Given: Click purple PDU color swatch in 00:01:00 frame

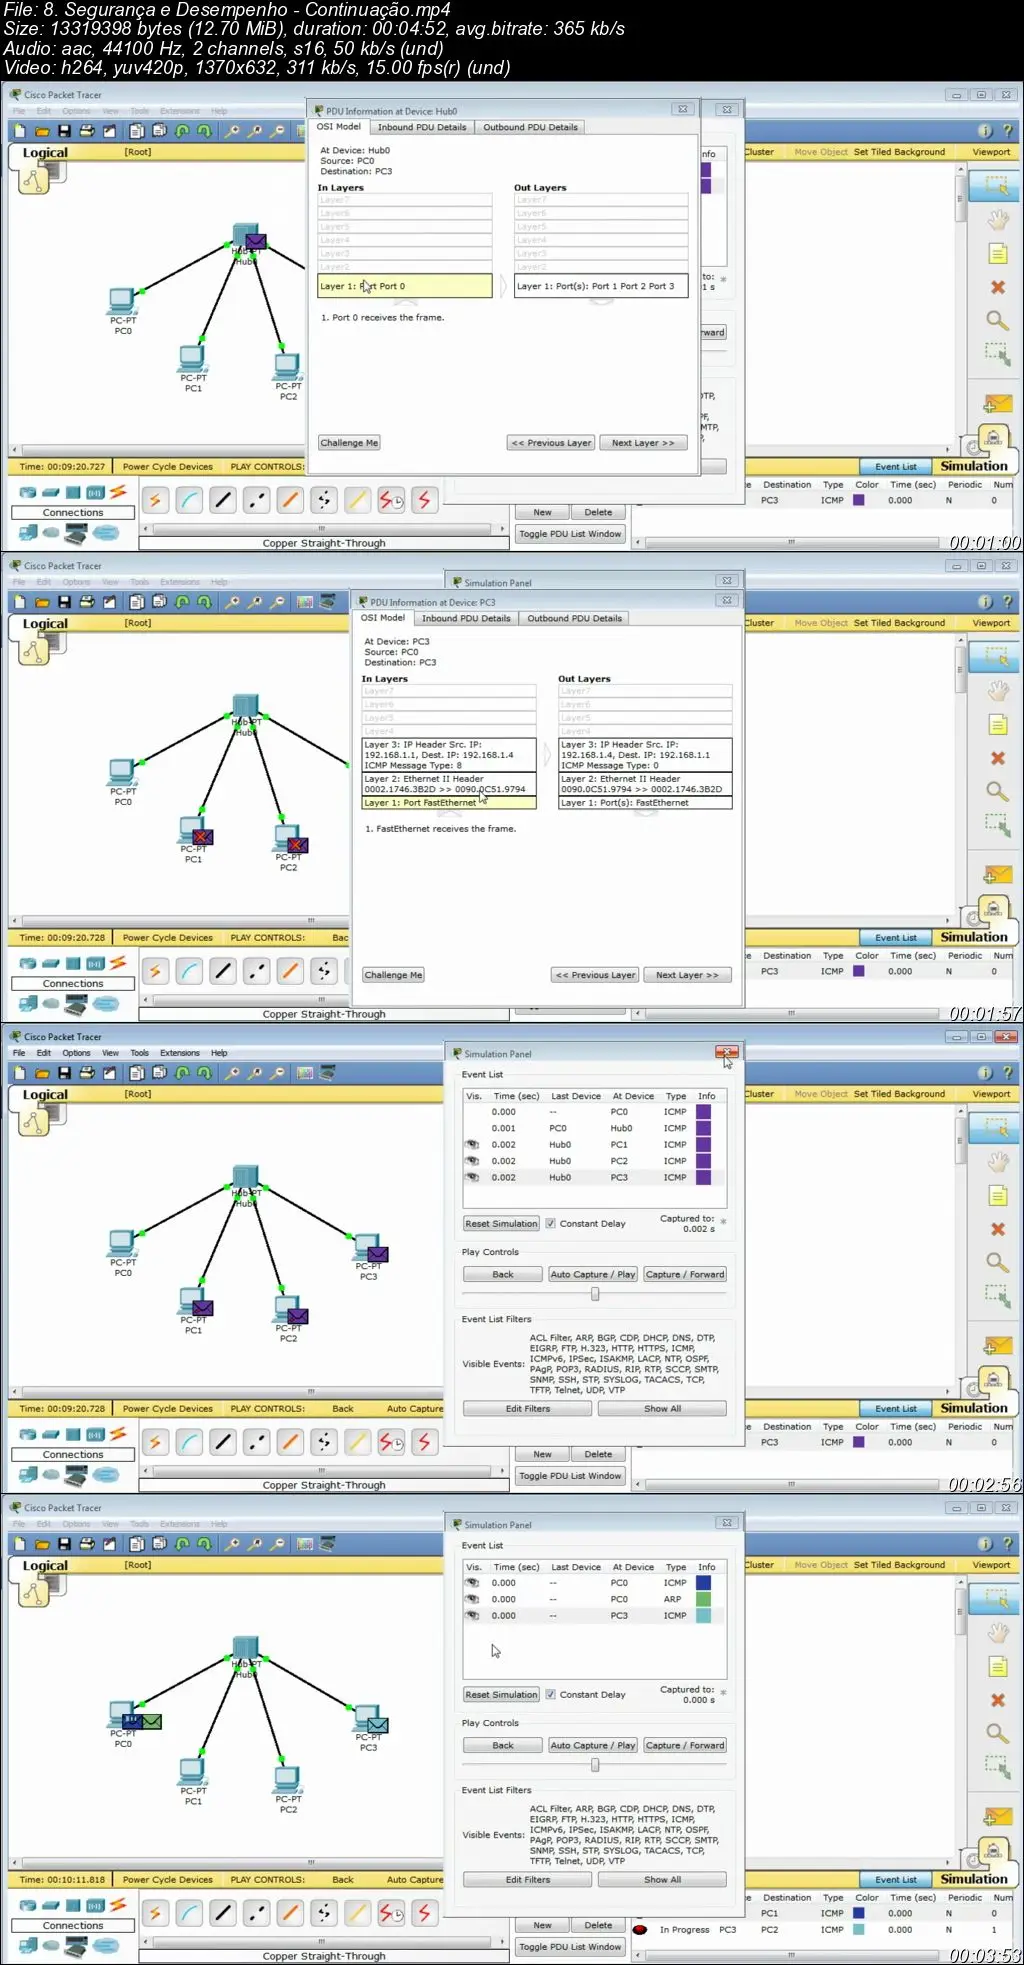Looking at the screenshot, I should click(x=858, y=500).
